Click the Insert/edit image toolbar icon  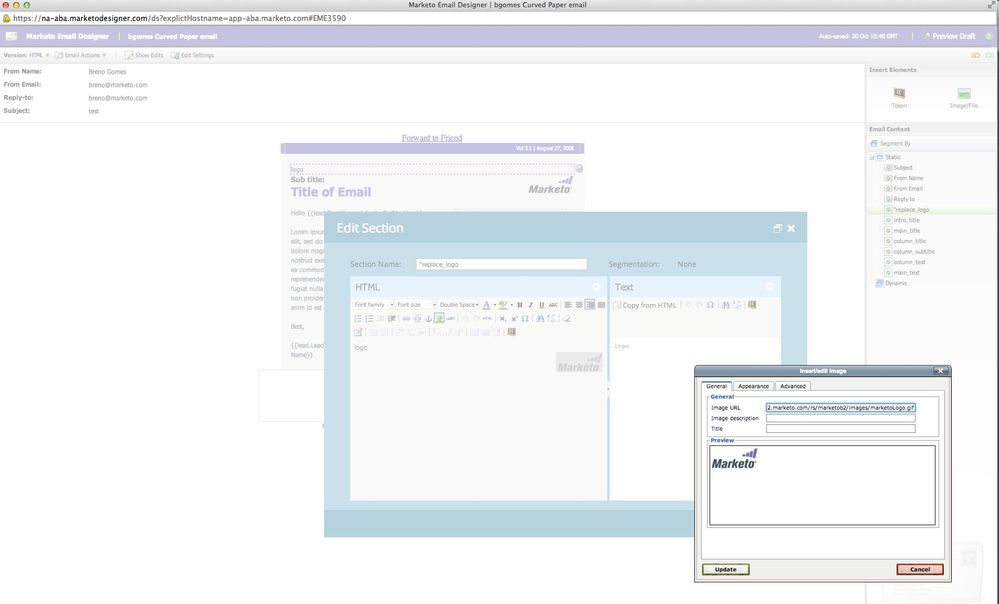tap(439, 318)
